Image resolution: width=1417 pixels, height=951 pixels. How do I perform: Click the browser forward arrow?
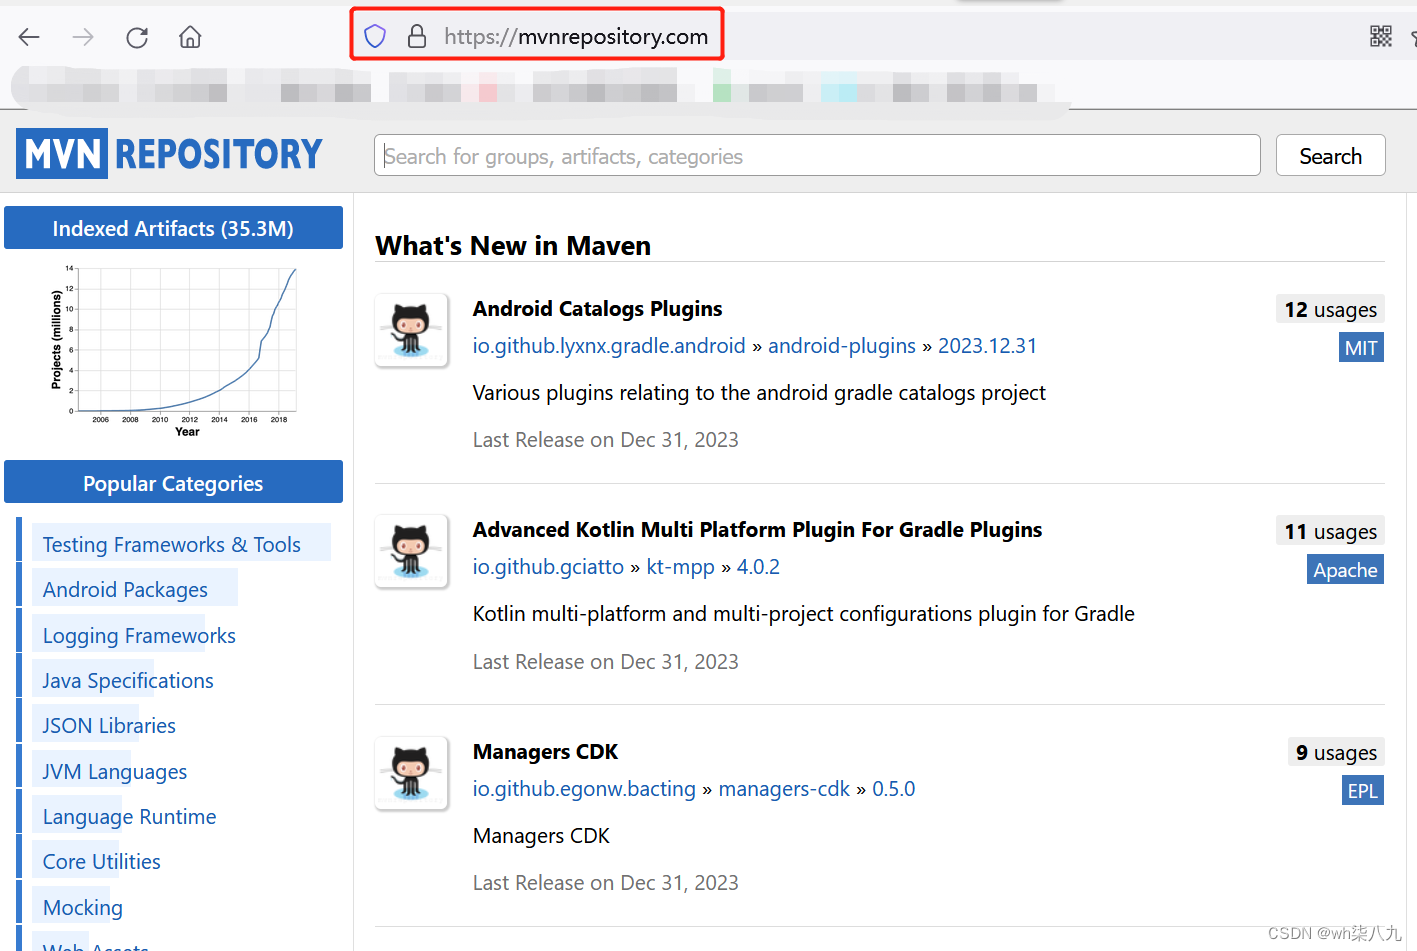[x=83, y=37]
